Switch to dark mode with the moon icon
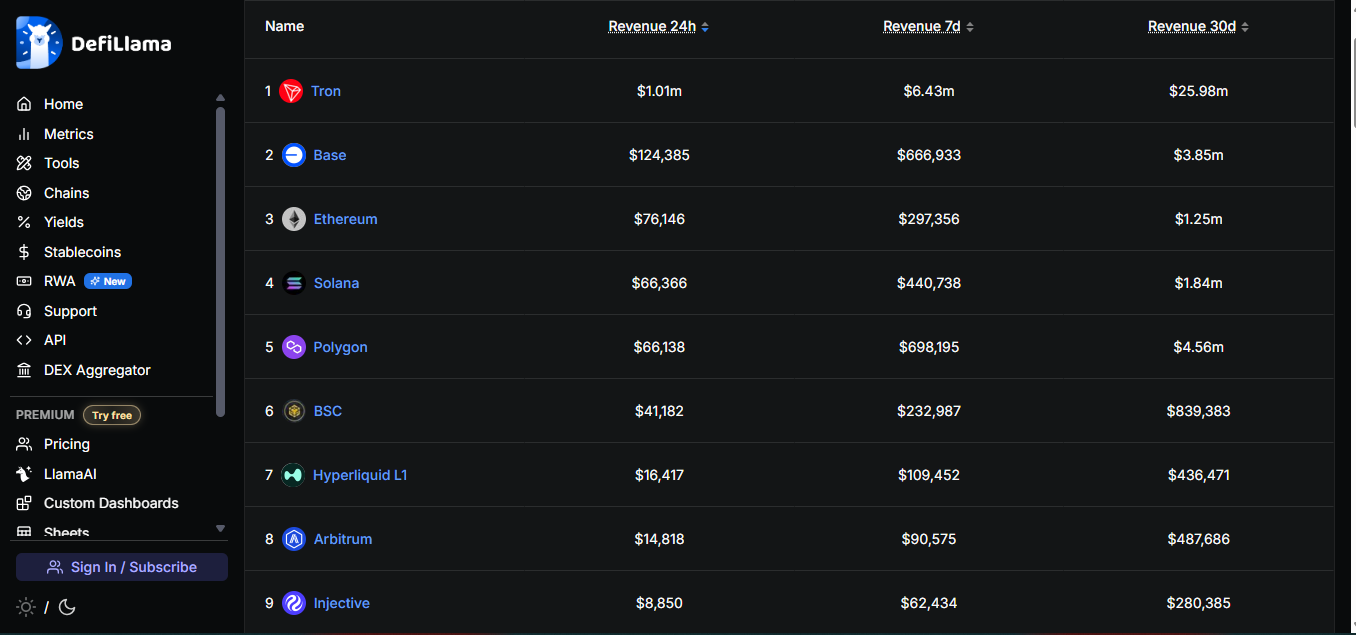 coord(67,607)
